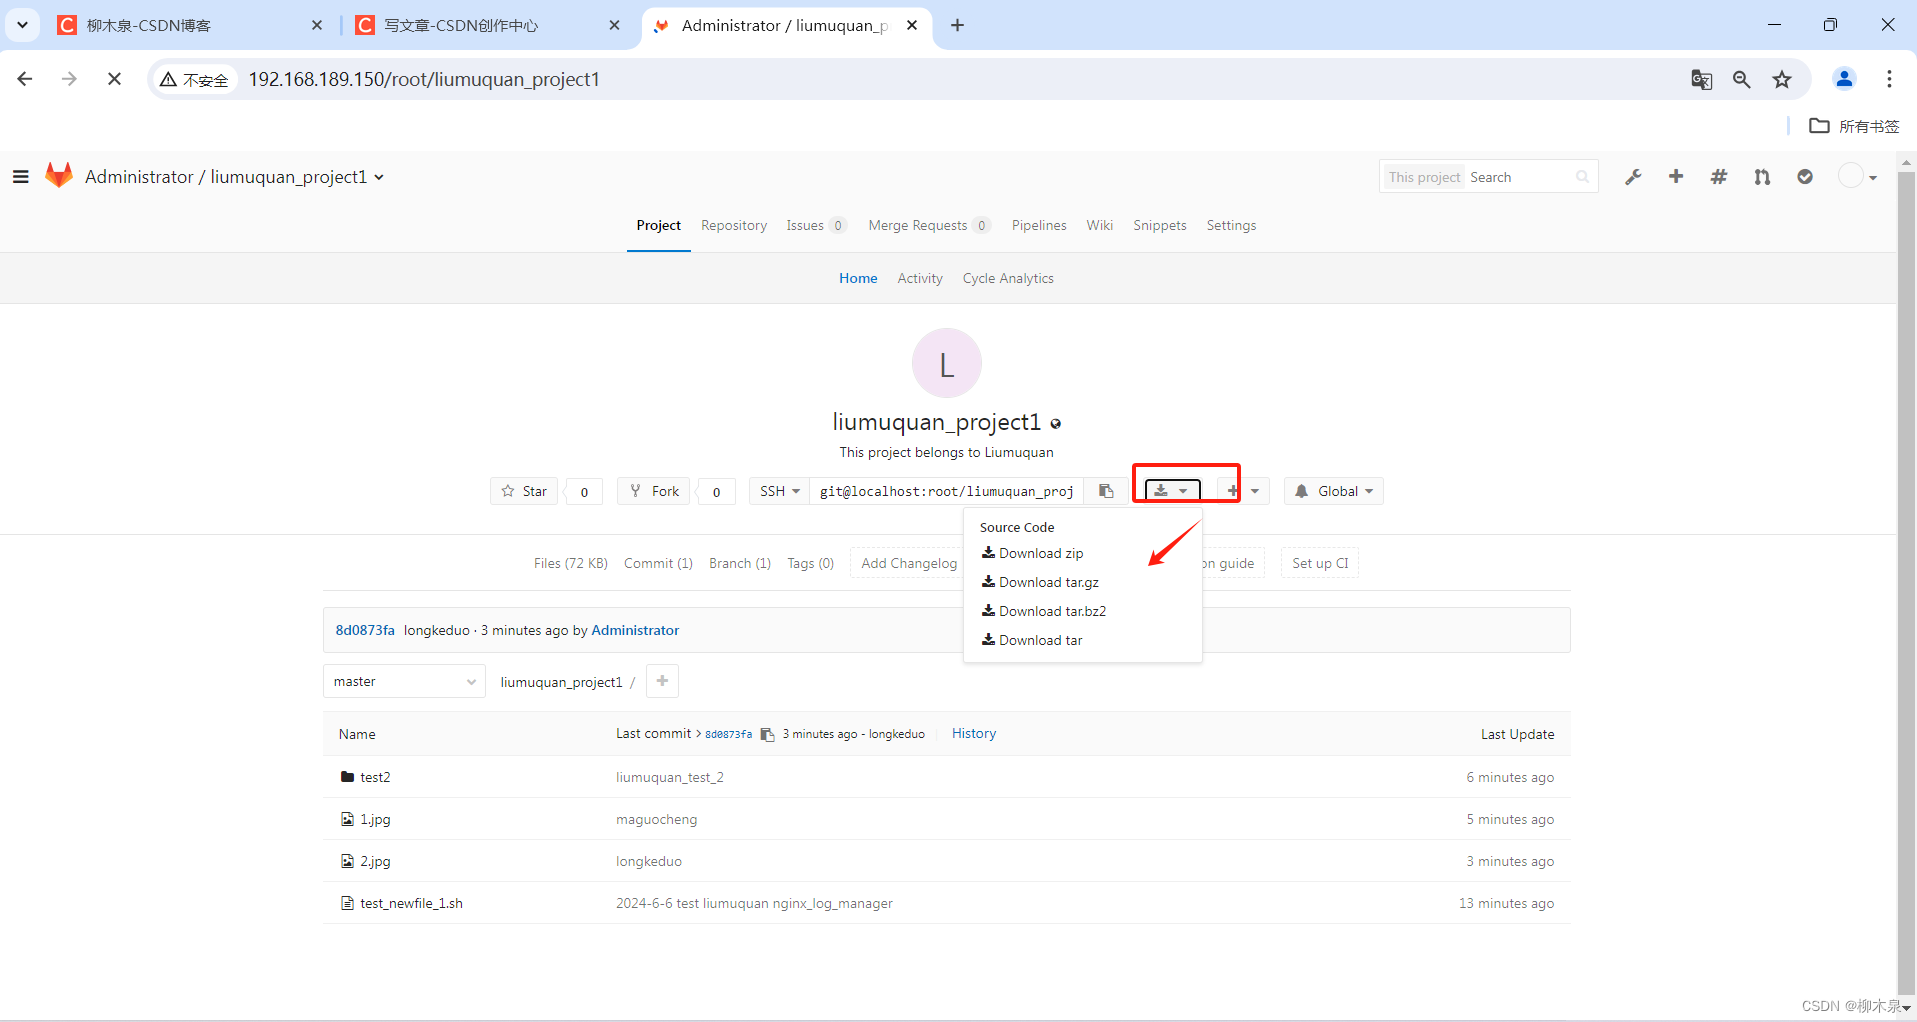Viewport: 1917px width, 1022px height.
Task: Star the project
Action: [525, 491]
